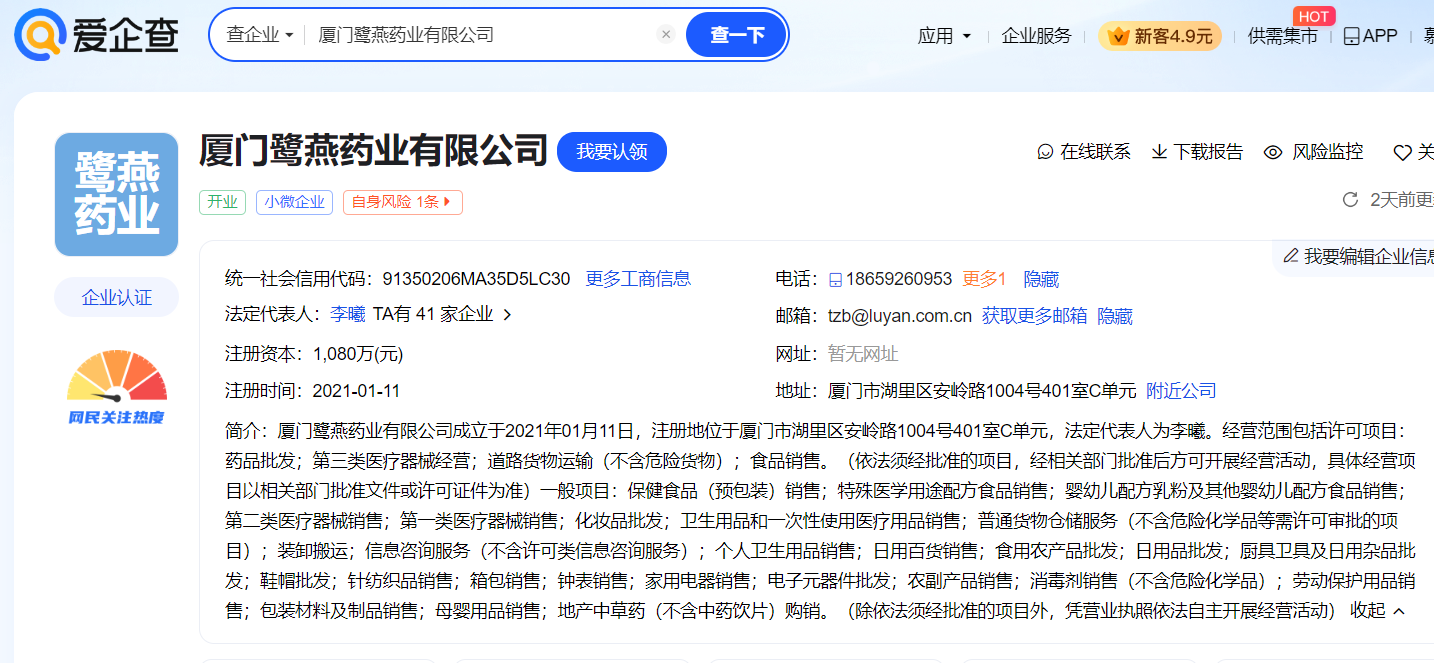The image size is (1434, 663).
Task: Open 更多工商信息 link
Action: point(638,279)
